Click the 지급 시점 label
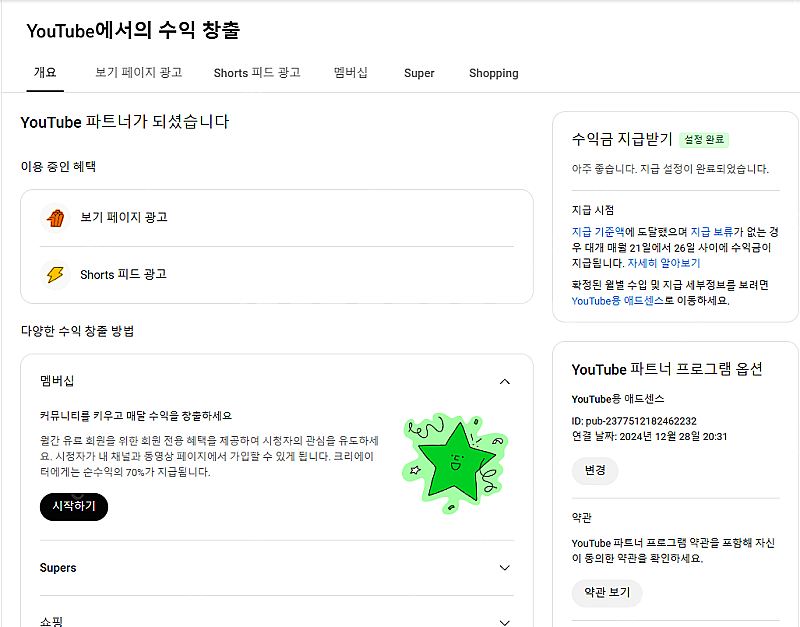The height and width of the screenshot is (627, 800). 593,210
